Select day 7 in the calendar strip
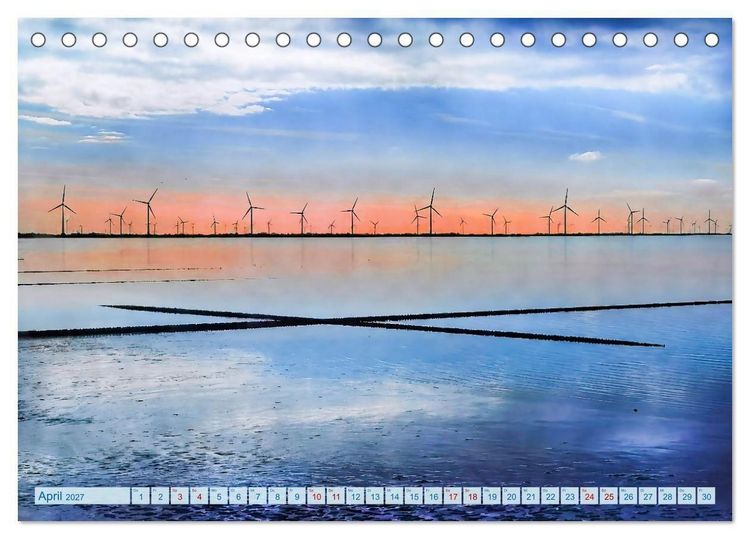 [257, 496]
